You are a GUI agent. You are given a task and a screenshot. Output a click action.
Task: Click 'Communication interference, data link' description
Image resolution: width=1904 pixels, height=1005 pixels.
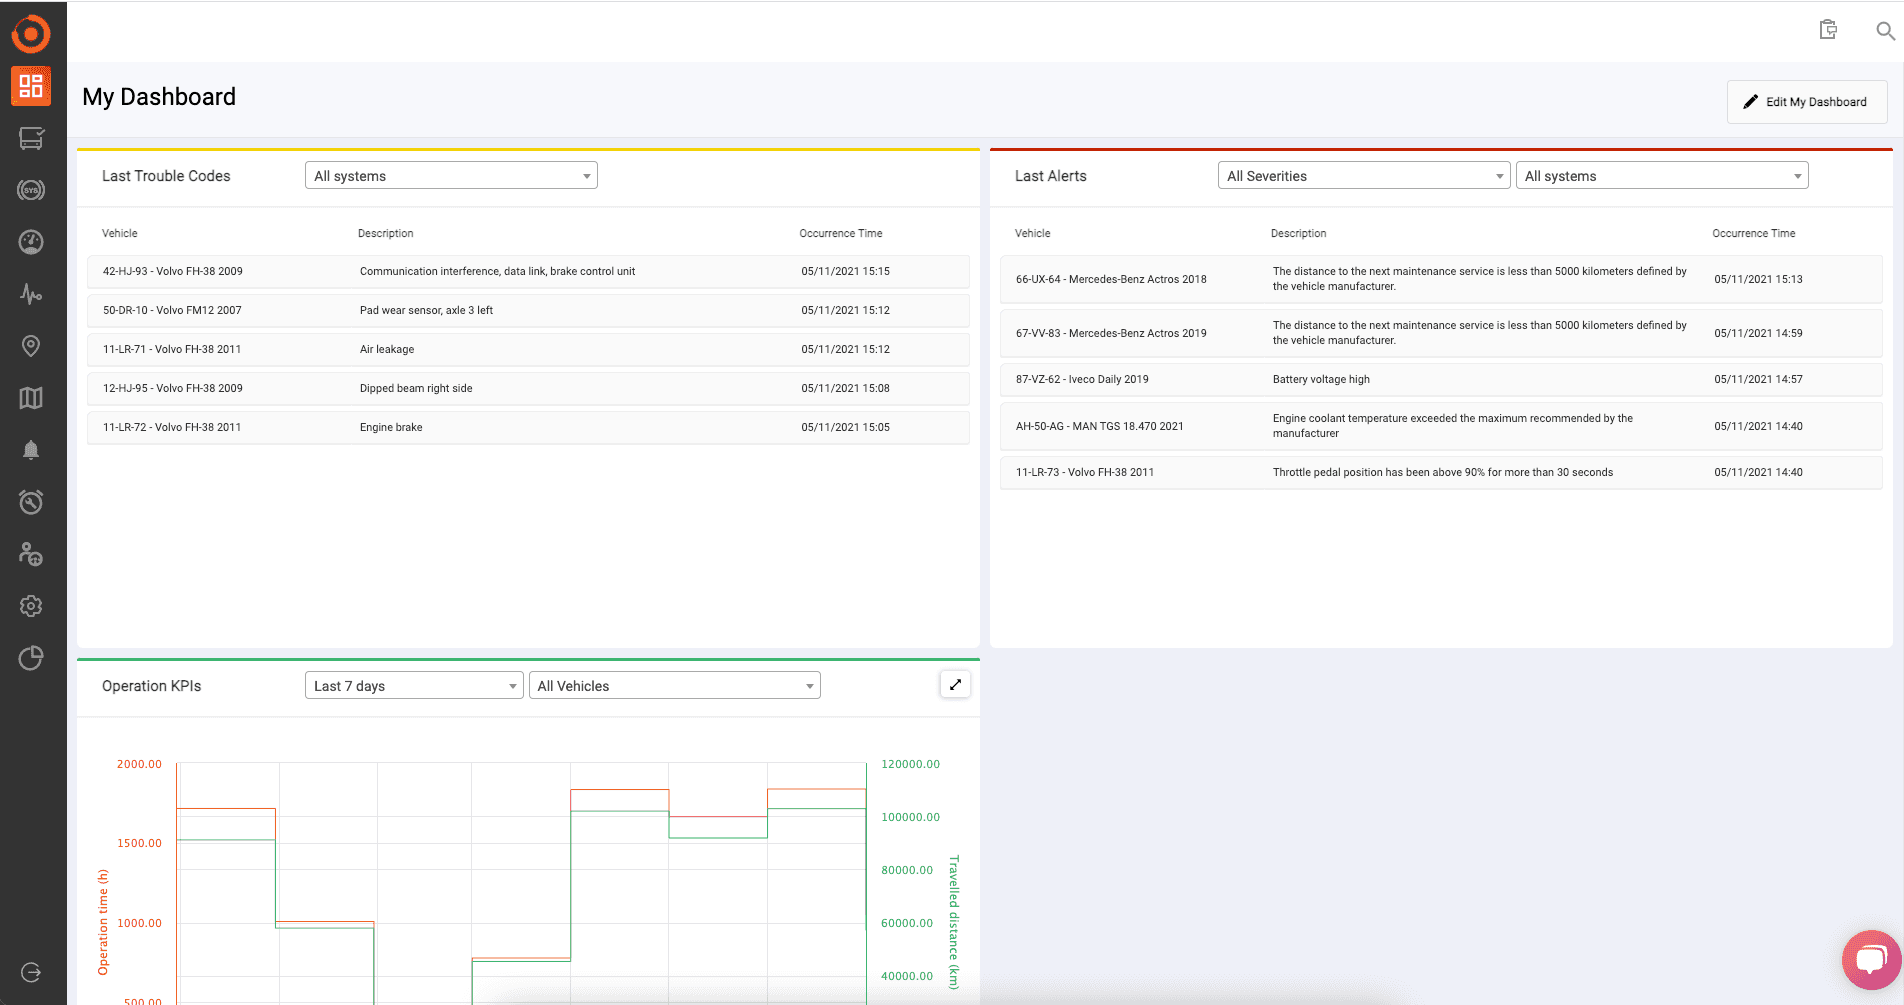[497, 271]
